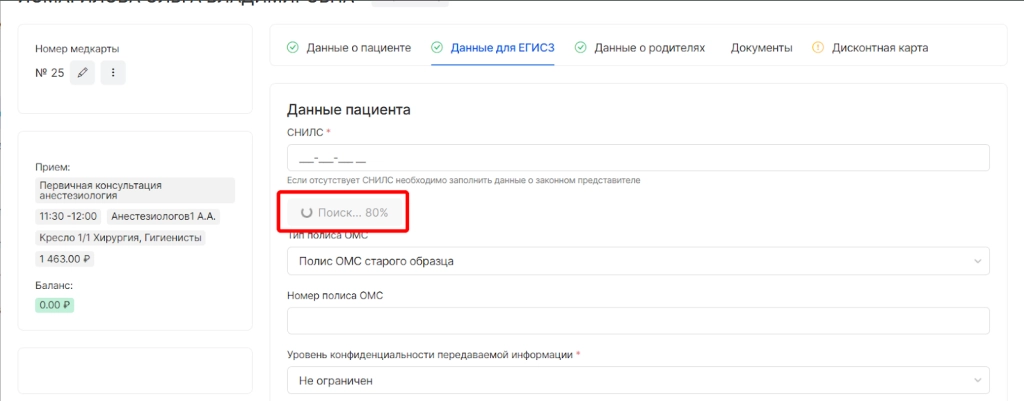Screen dimensions: 1024x401
Task: Open the three-dot menu beside card № 25
Action: [x=113, y=73]
